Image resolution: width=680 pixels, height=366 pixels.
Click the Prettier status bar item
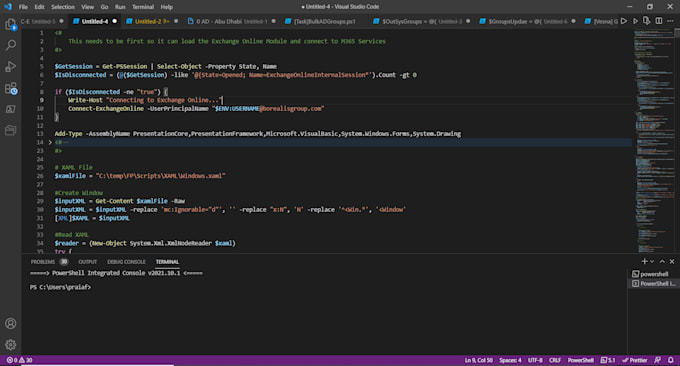pos(634,360)
